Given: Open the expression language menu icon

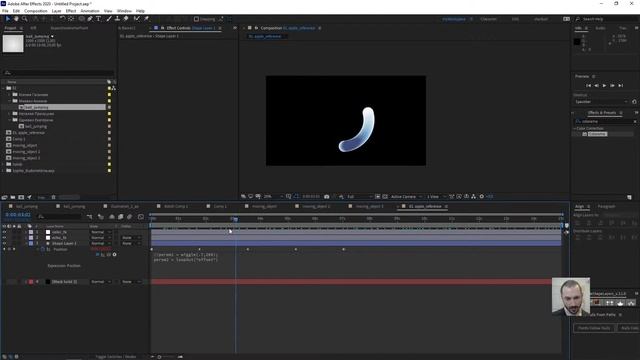Looking at the screenshot, I should point(114,255).
